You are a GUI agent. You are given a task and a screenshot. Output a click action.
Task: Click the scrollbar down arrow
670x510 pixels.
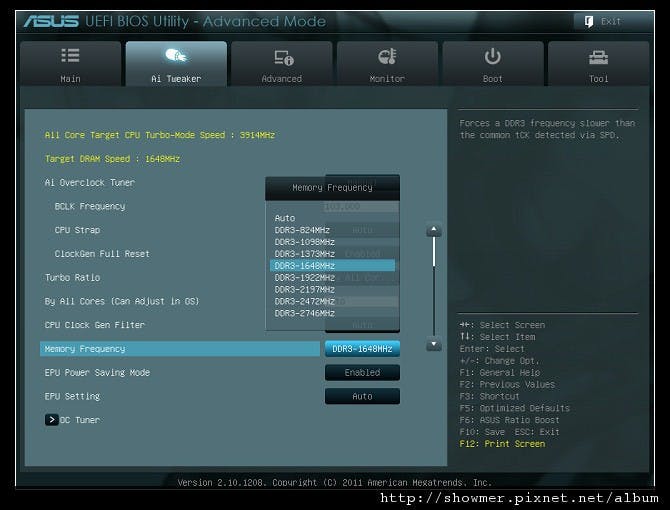434,344
